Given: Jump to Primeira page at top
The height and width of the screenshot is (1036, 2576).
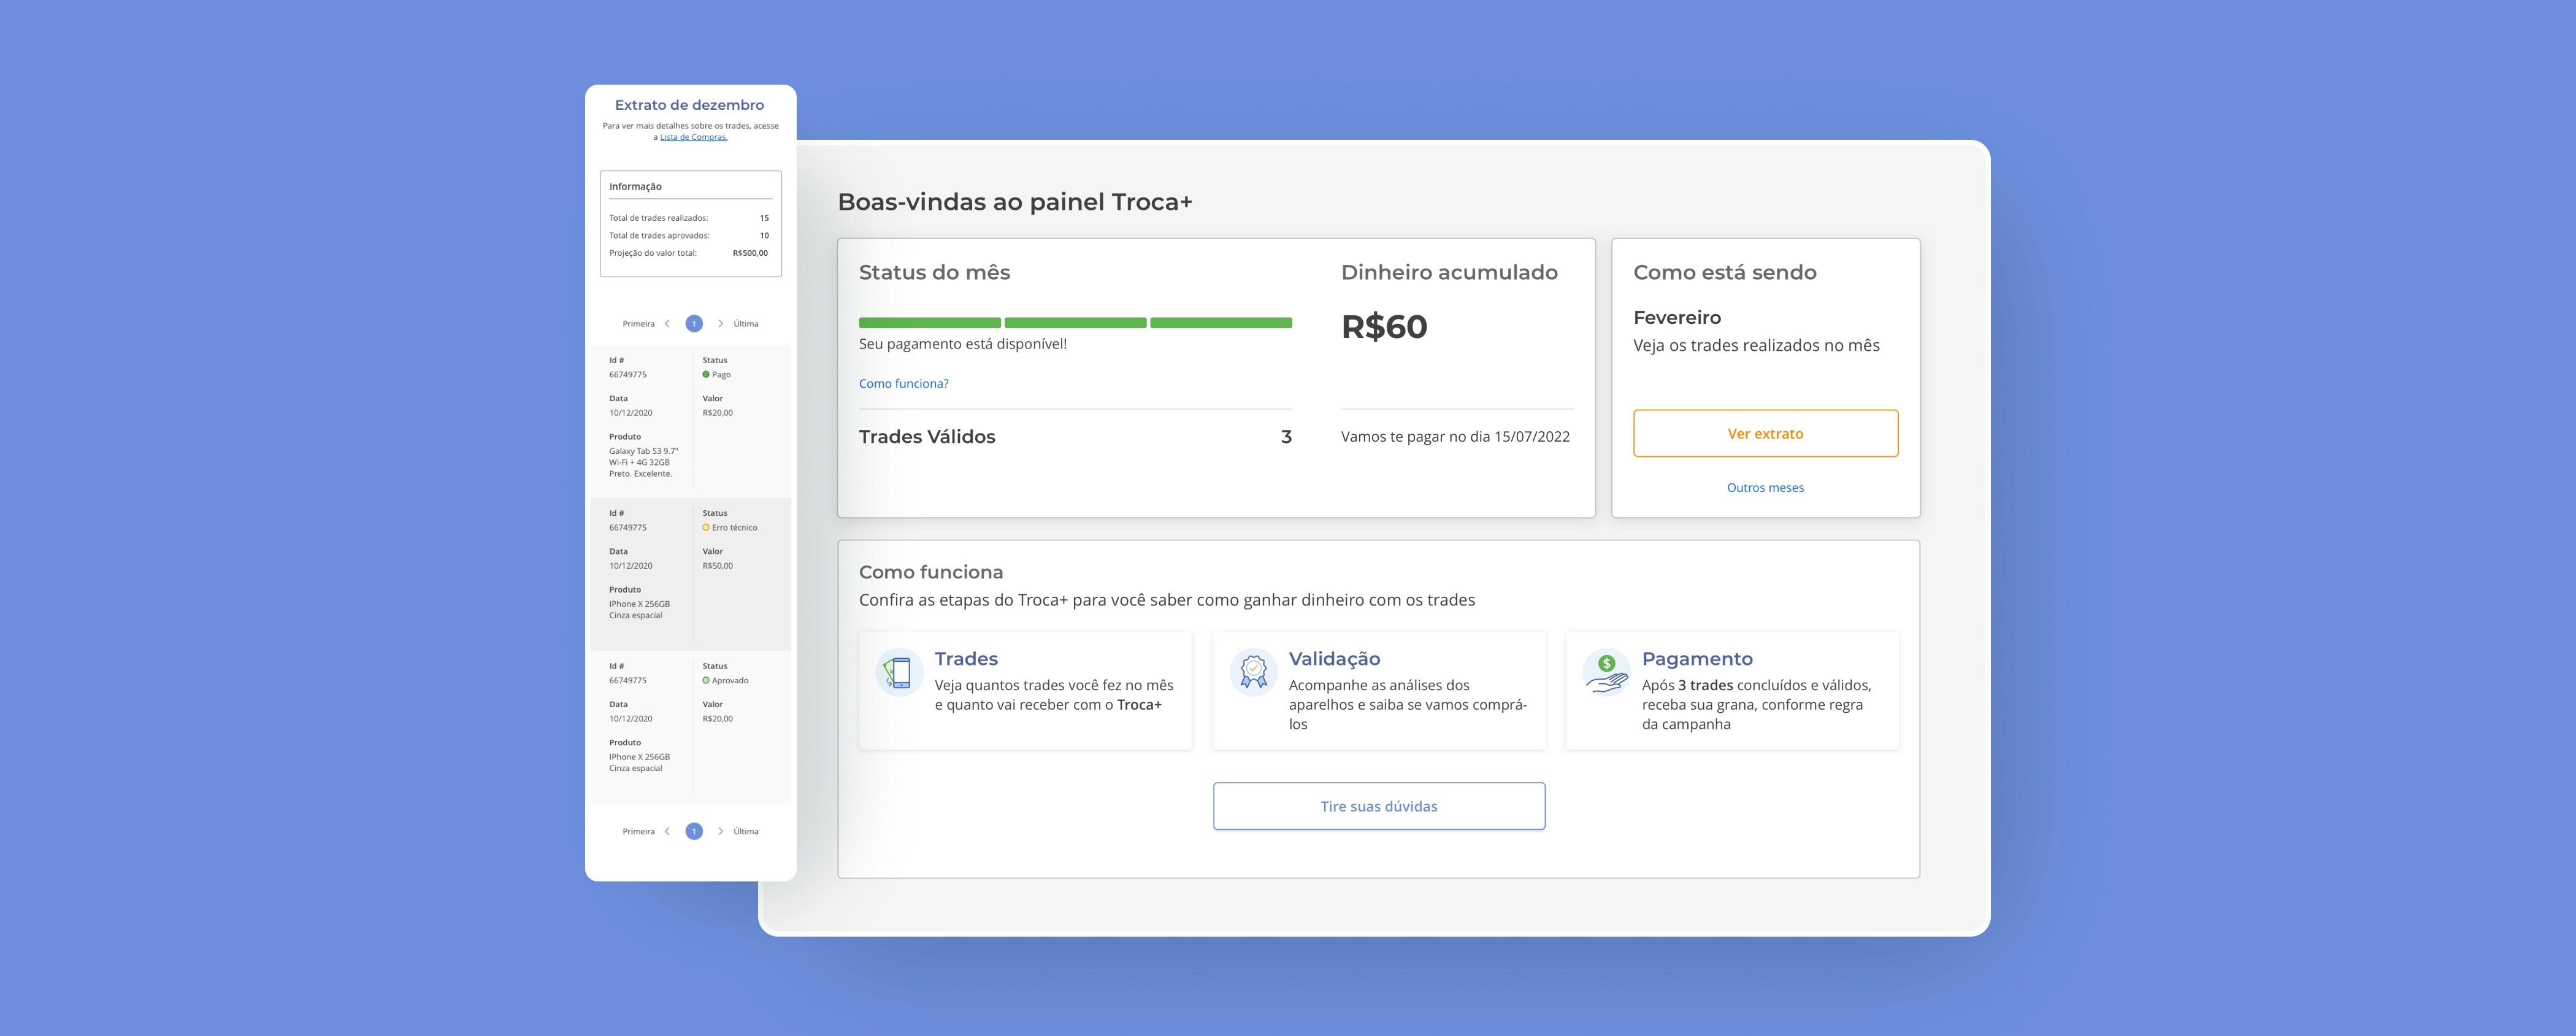Looking at the screenshot, I should pyautogui.click(x=638, y=324).
